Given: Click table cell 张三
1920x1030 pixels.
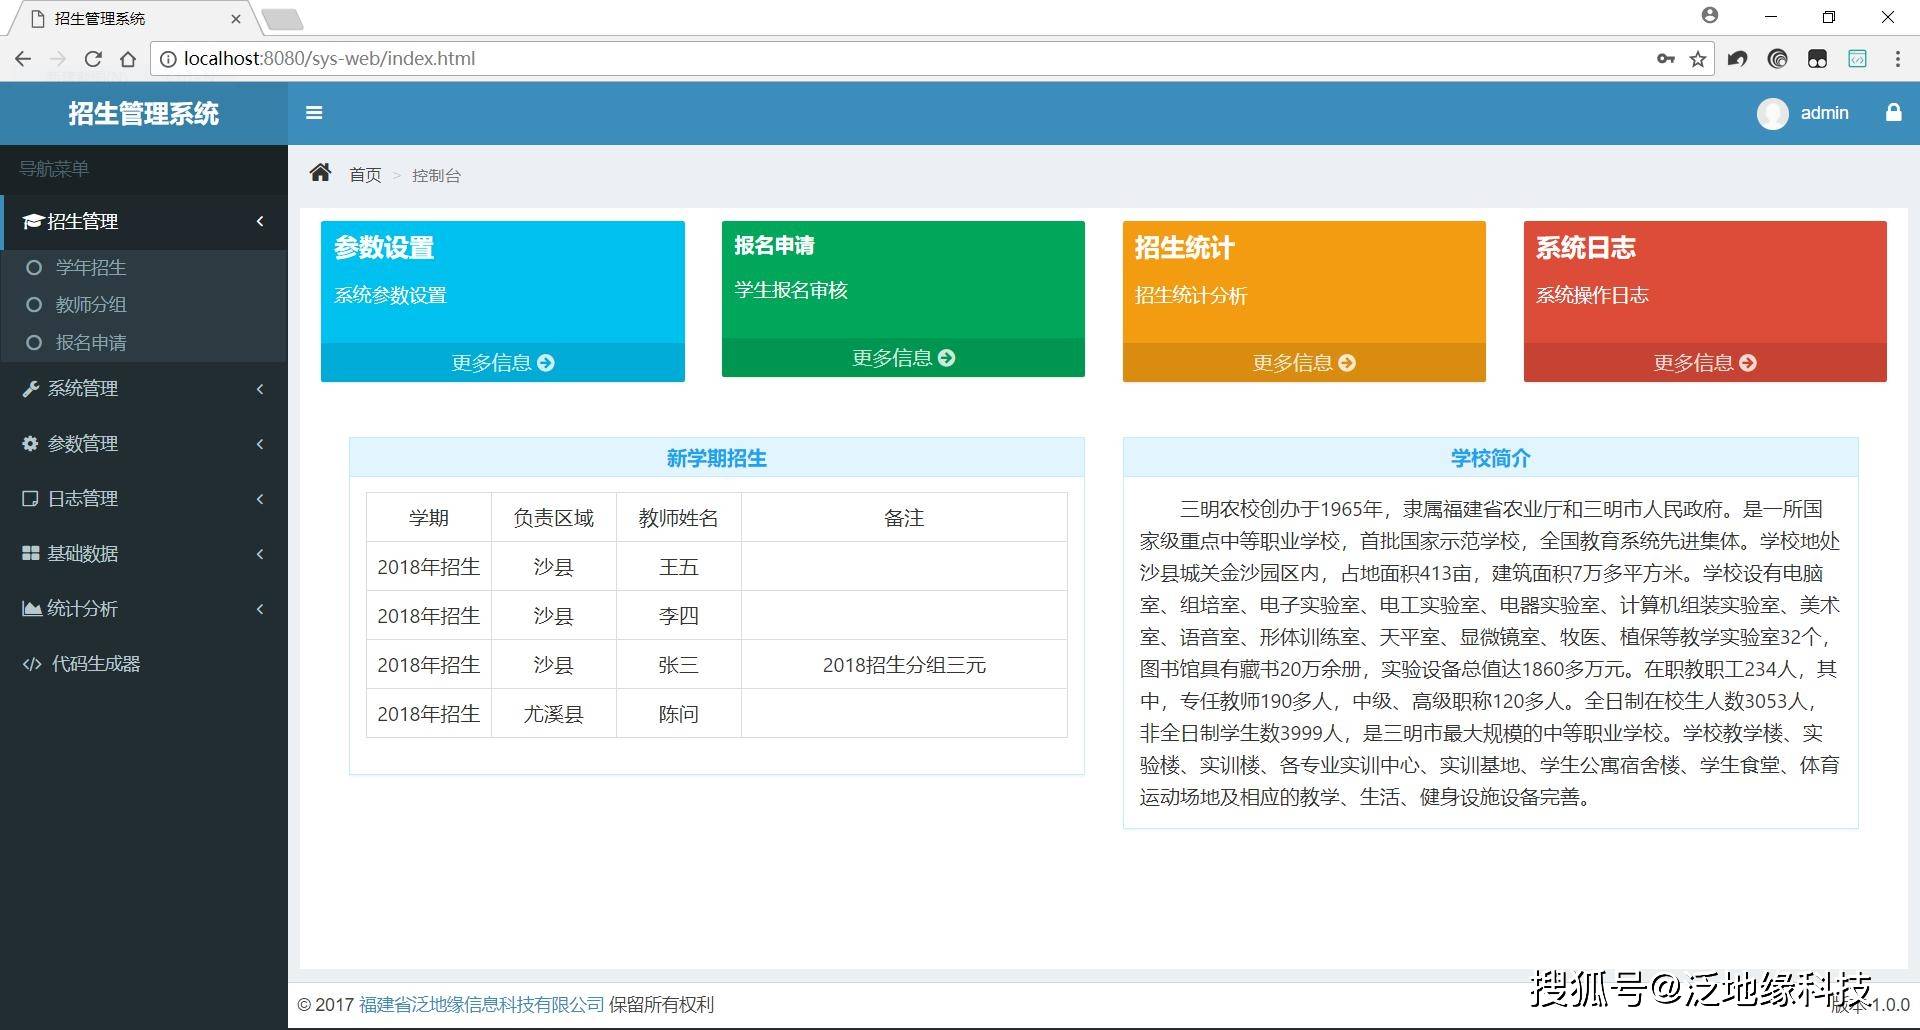Looking at the screenshot, I should tap(679, 665).
